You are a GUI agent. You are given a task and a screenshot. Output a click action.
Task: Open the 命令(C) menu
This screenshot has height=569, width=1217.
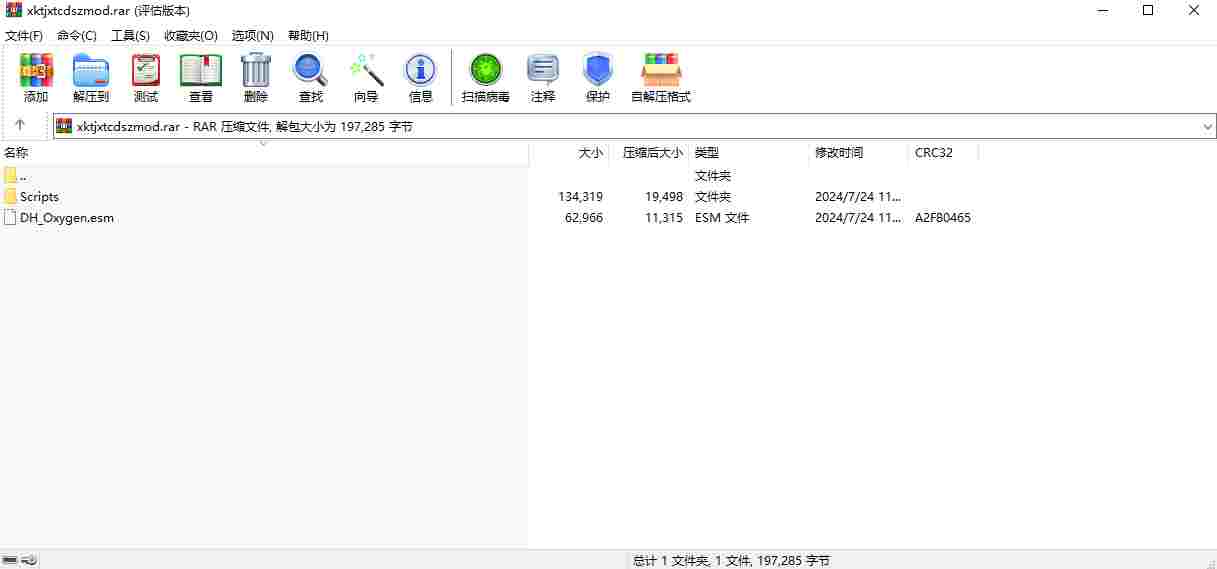pos(77,35)
